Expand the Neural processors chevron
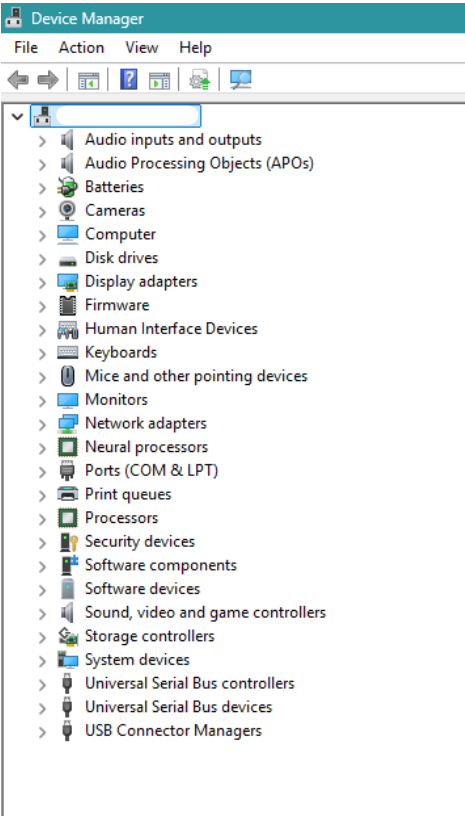 42,448
